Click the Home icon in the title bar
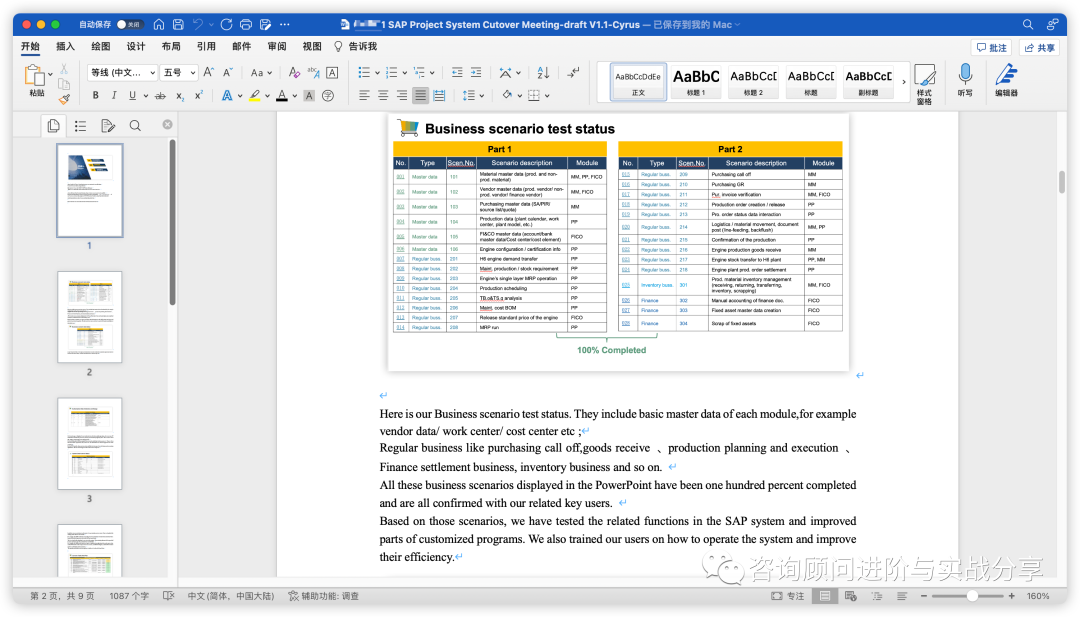 coord(159,24)
